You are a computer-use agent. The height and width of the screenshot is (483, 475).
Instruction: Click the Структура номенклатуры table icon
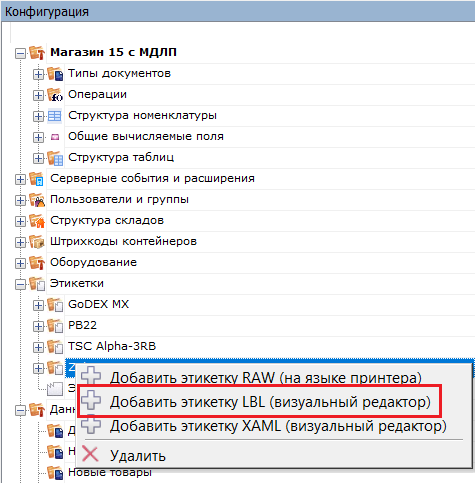coord(55,116)
